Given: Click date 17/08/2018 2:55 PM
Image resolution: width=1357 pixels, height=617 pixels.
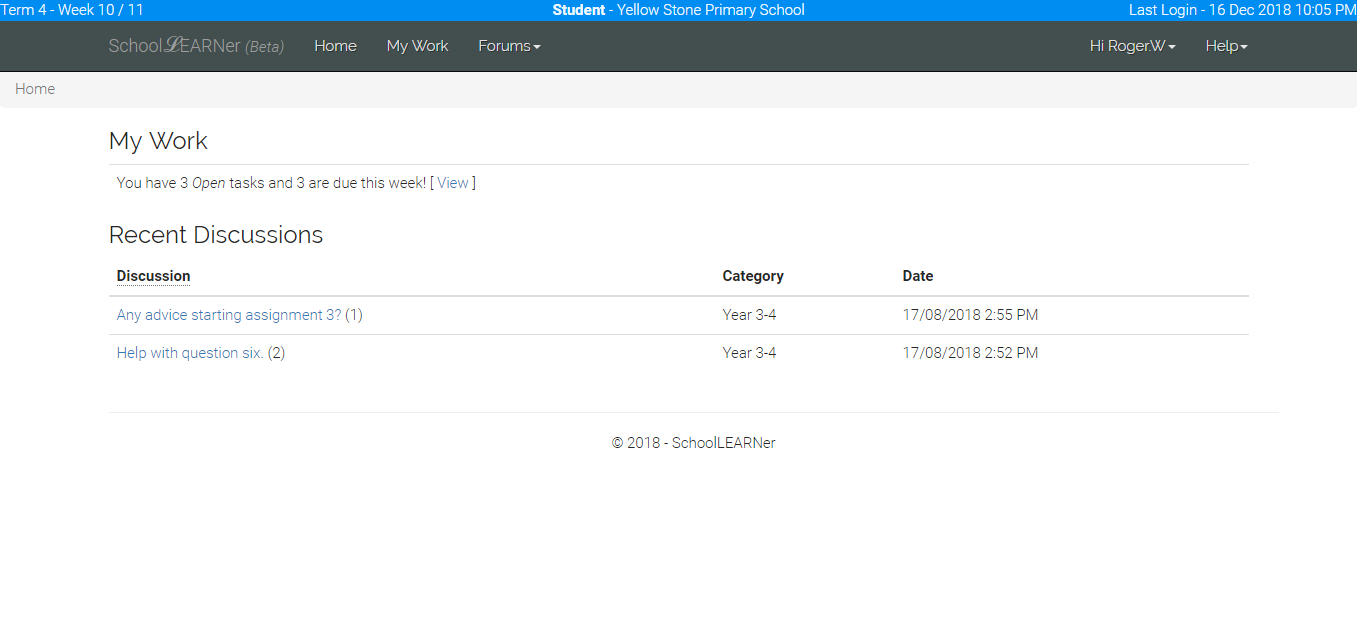Looking at the screenshot, I should pos(970,315).
